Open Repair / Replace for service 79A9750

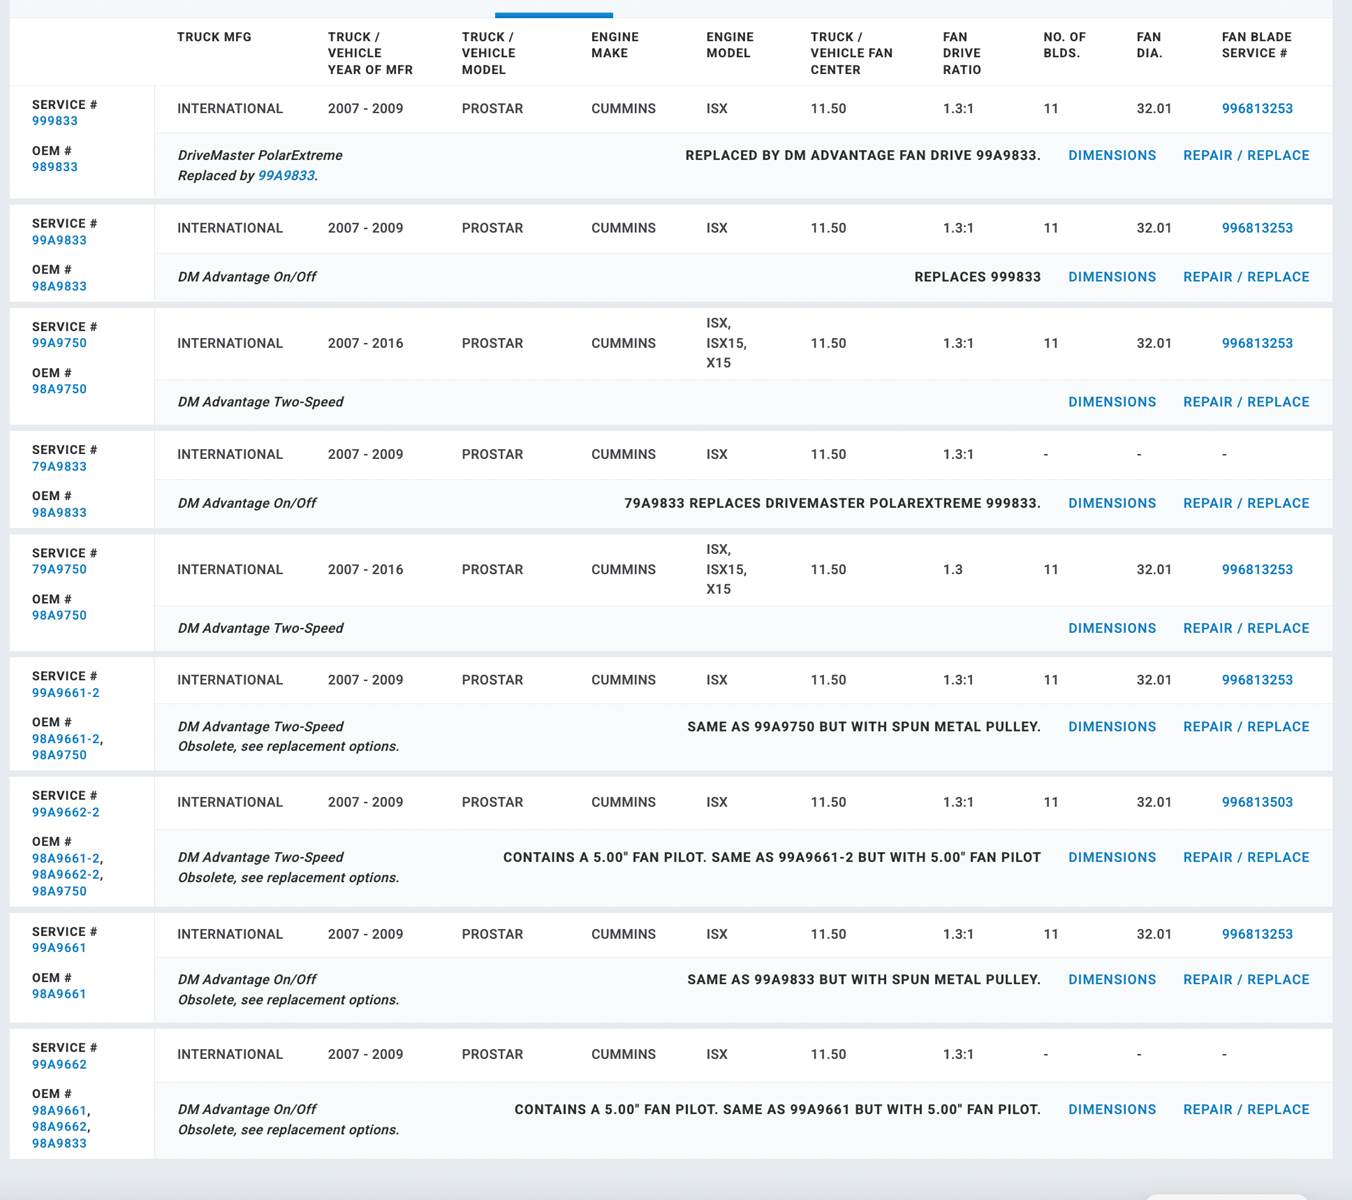coord(1246,628)
